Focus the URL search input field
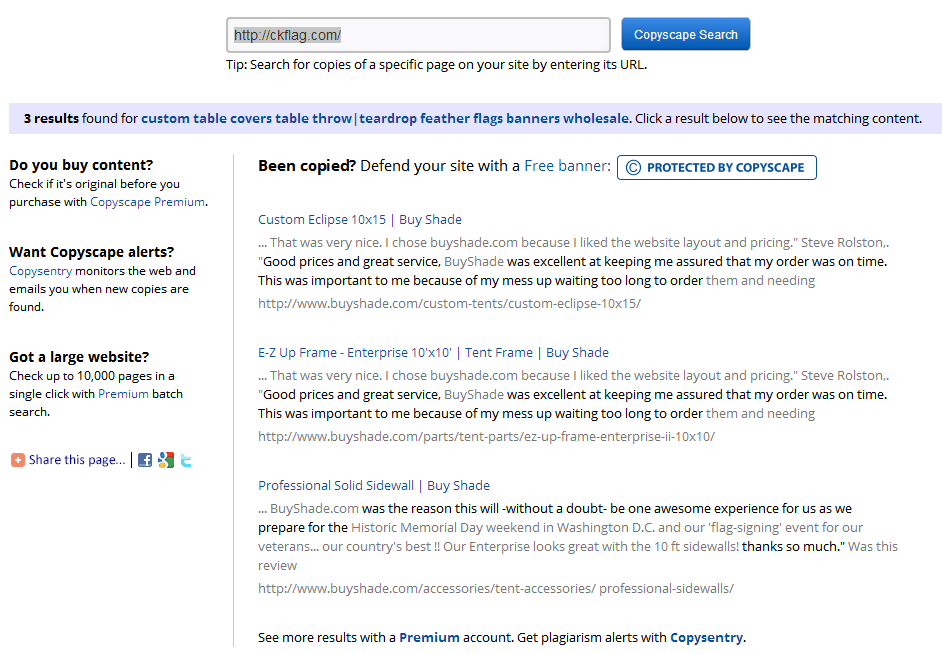Screen dimensions: 942x654 tap(418, 35)
